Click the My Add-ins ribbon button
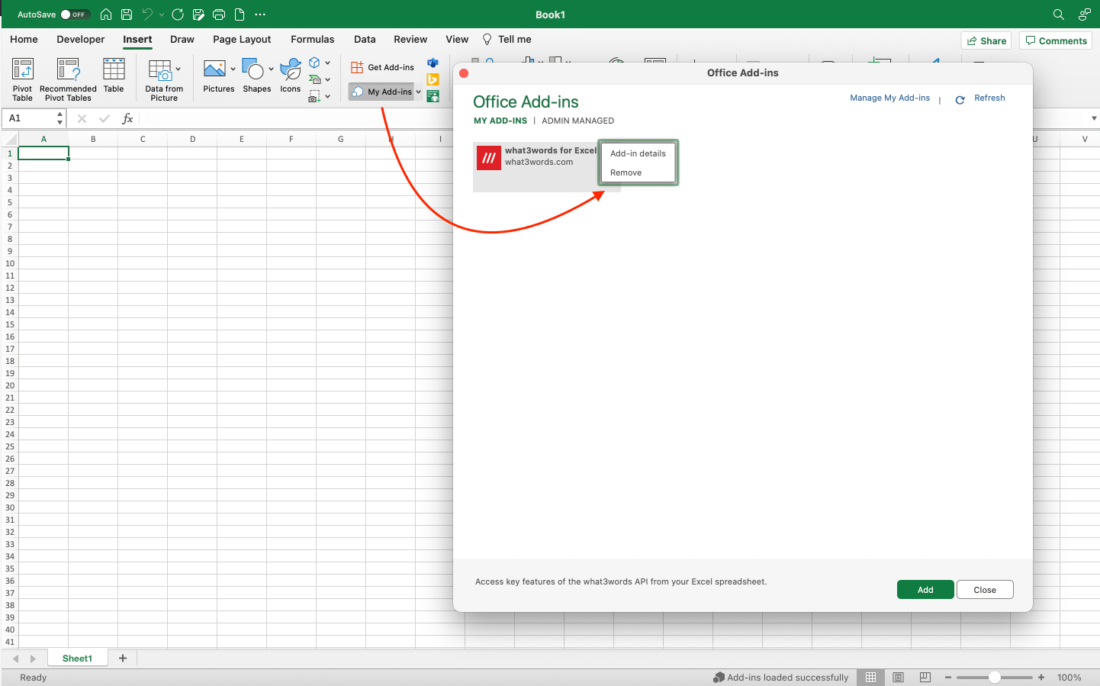This screenshot has height=686, width=1100. pos(382,92)
